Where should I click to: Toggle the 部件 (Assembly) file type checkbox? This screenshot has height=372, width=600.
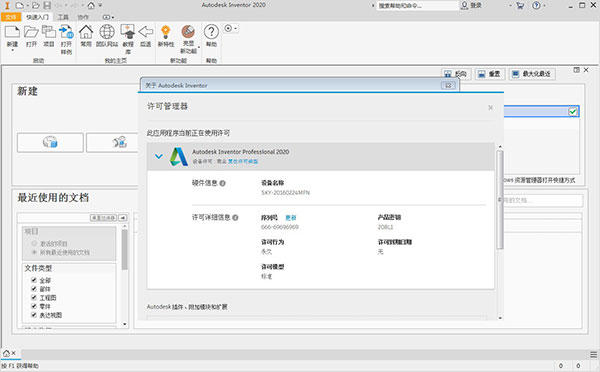pyautogui.click(x=34, y=289)
